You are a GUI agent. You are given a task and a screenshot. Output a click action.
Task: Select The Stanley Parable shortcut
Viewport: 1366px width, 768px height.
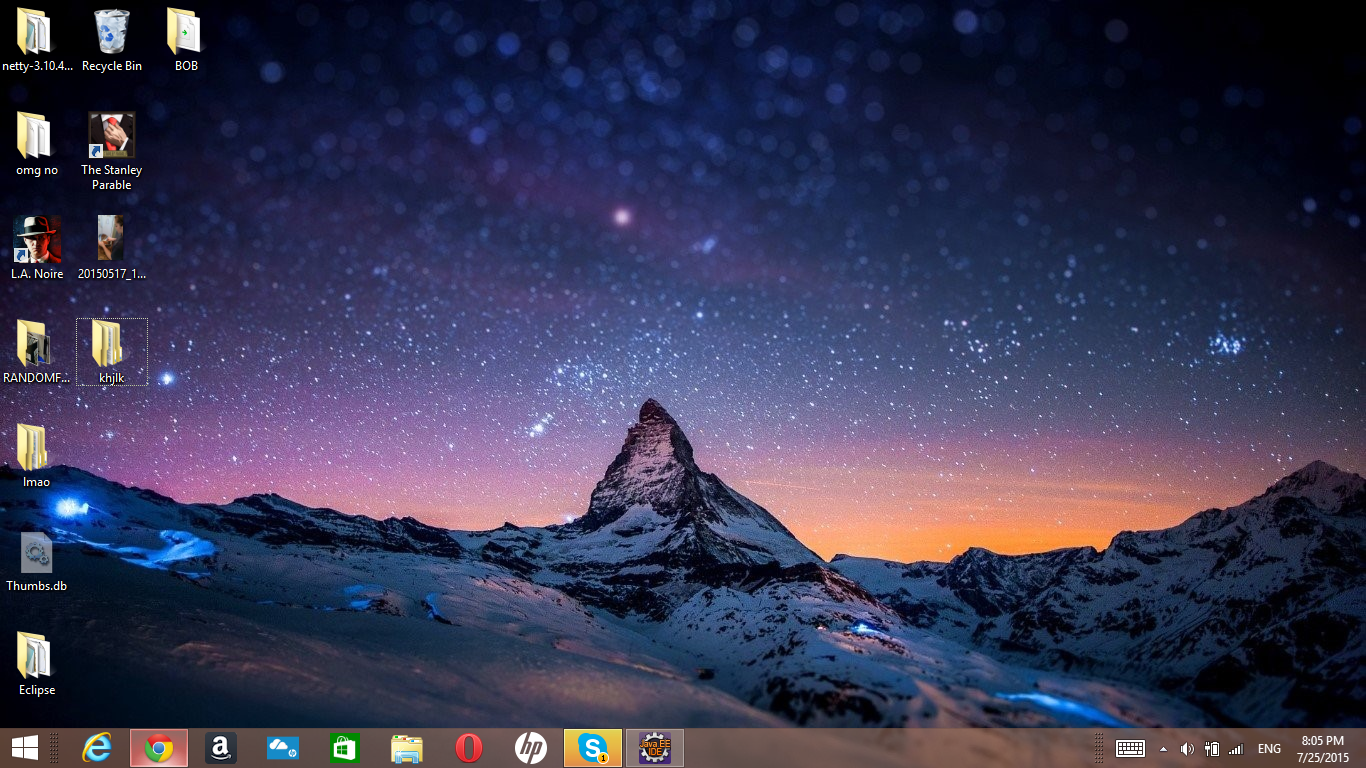click(x=112, y=150)
